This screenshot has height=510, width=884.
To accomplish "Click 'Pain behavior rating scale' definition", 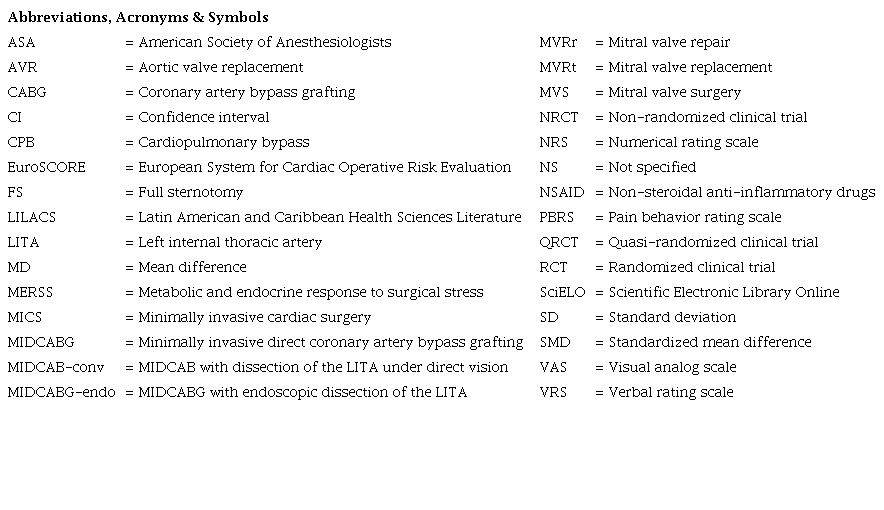I will 695,217.
